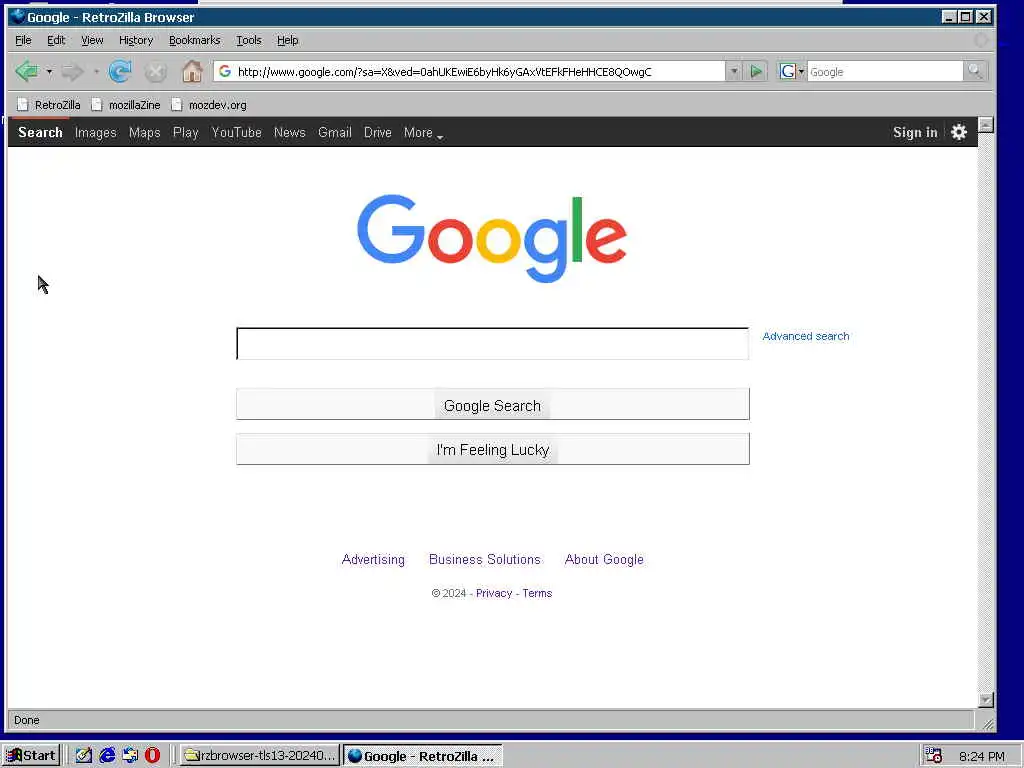
Task: Open the History menu
Action: (x=136, y=40)
